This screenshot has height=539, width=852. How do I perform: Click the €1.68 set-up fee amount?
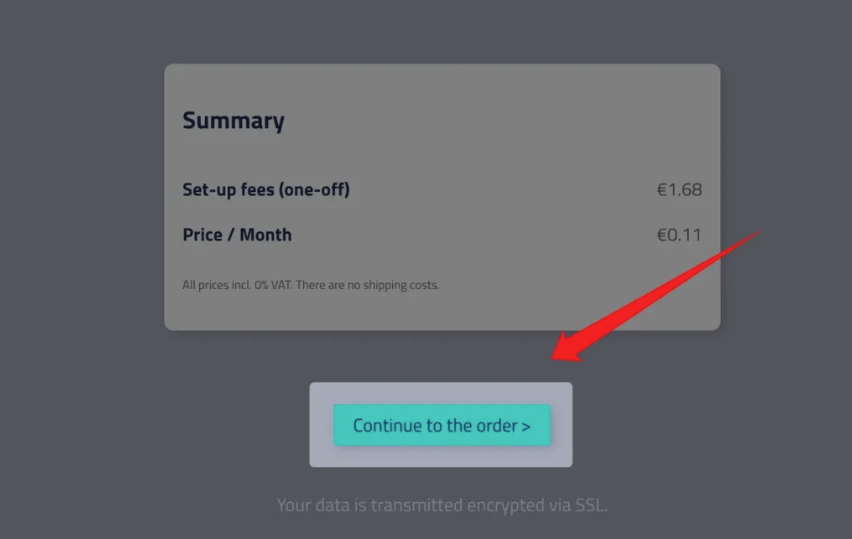(679, 189)
